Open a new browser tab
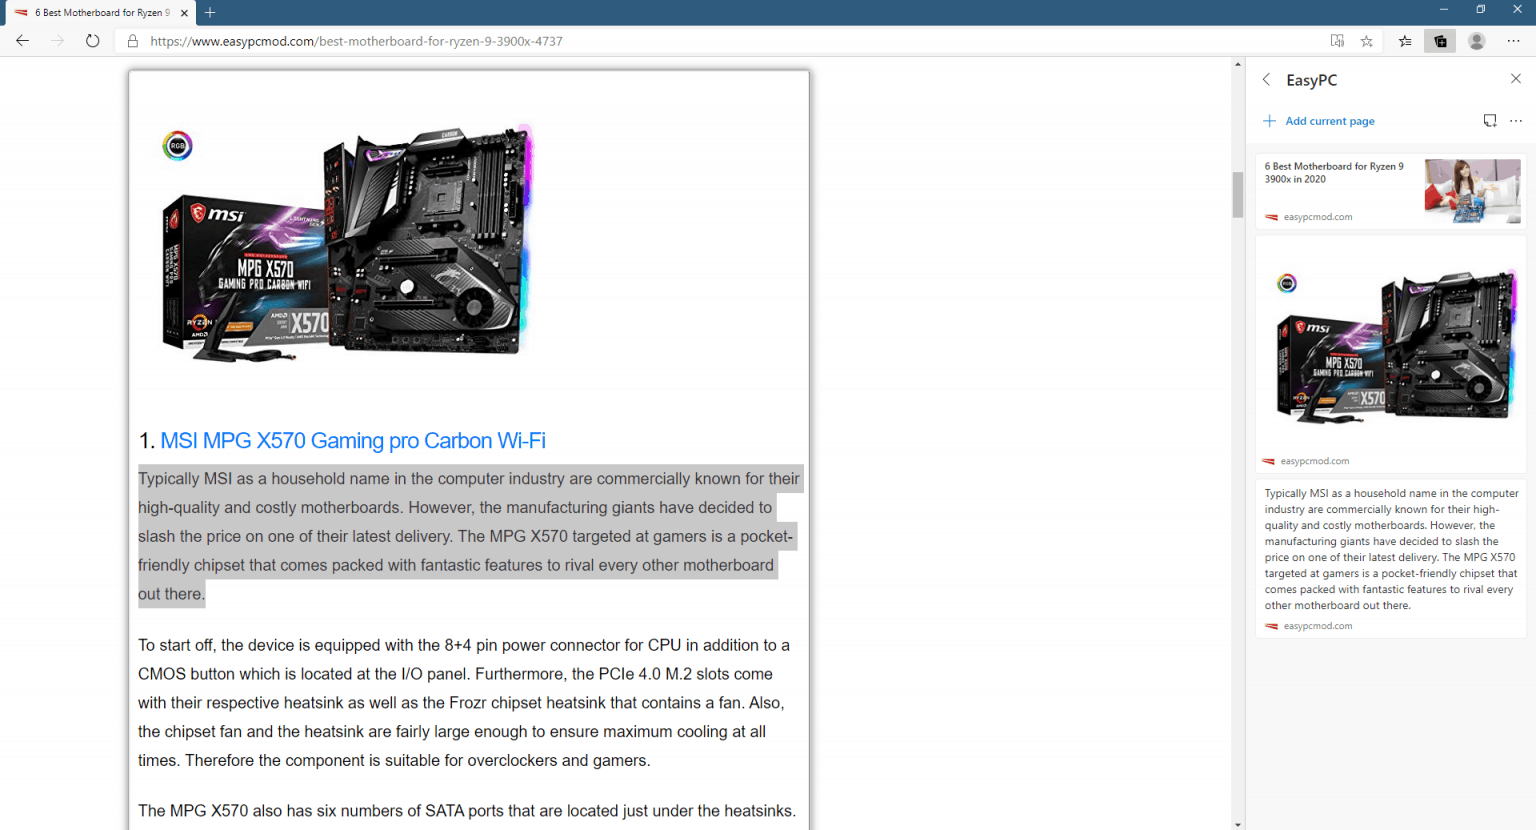The image size is (1536, 830). pos(209,13)
